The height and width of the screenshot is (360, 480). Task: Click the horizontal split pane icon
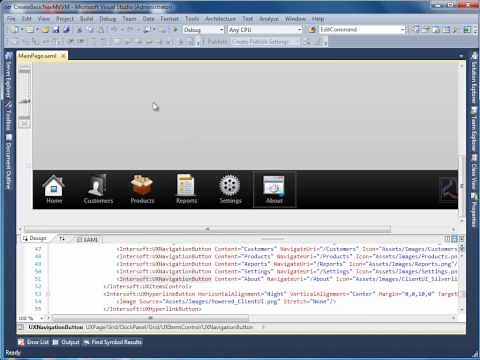[454, 239]
